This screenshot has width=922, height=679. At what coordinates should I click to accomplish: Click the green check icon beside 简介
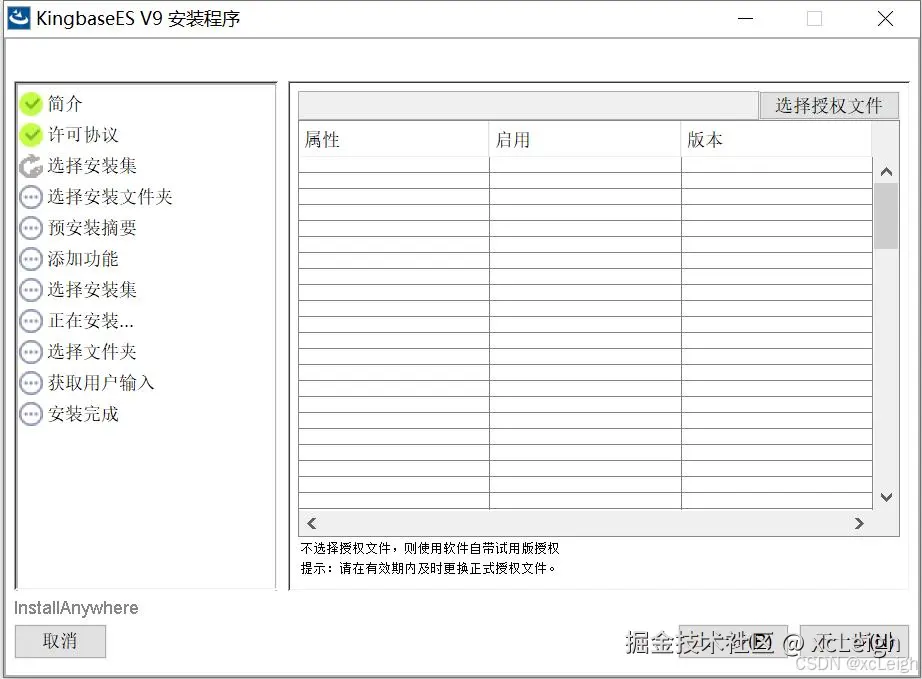(x=30, y=103)
